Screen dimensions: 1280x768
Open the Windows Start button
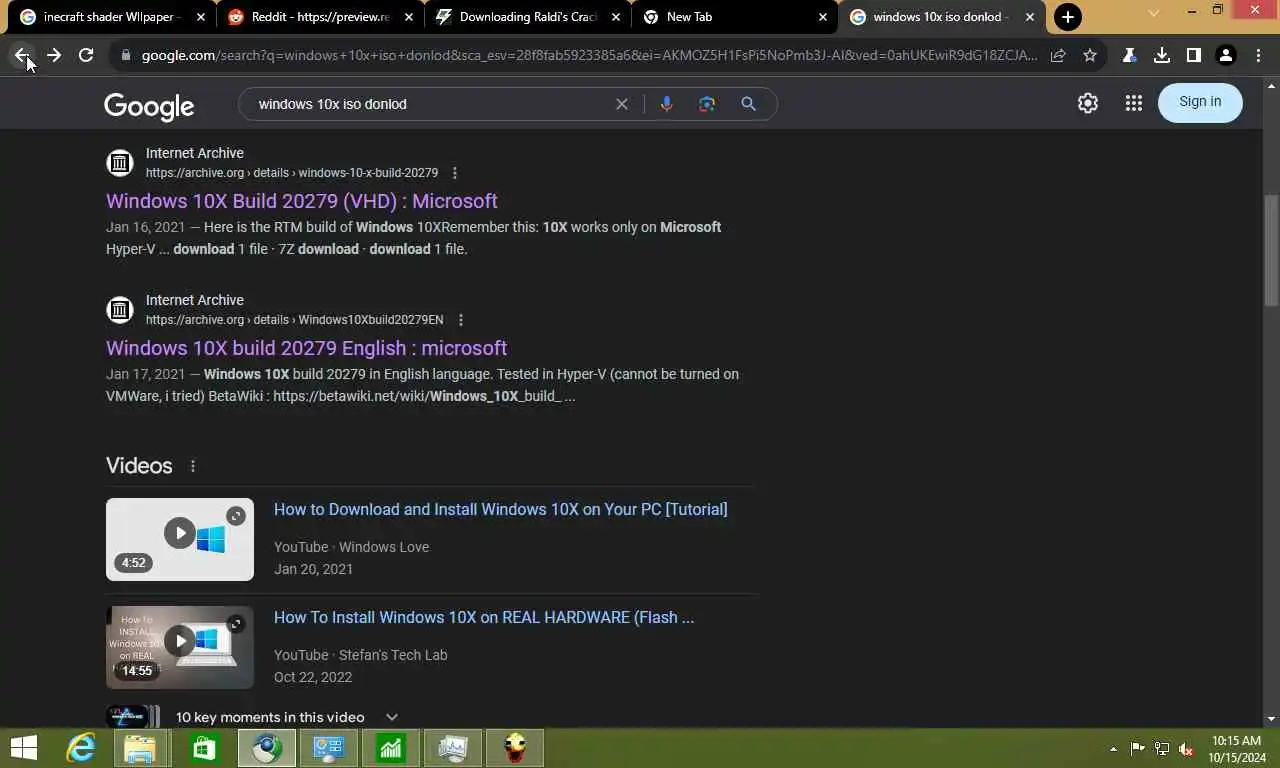point(24,747)
